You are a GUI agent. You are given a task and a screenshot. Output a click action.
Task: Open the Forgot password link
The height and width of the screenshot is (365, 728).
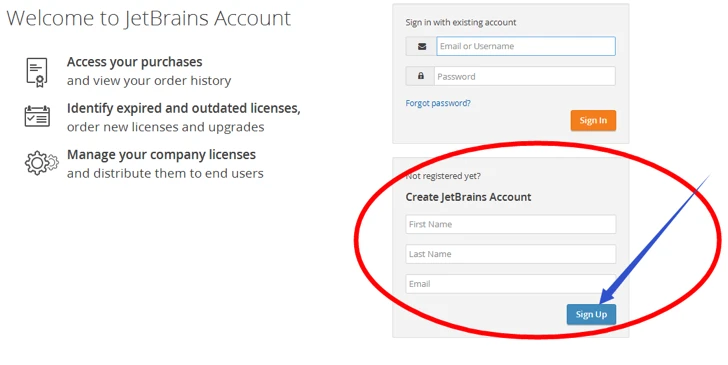tap(438, 103)
